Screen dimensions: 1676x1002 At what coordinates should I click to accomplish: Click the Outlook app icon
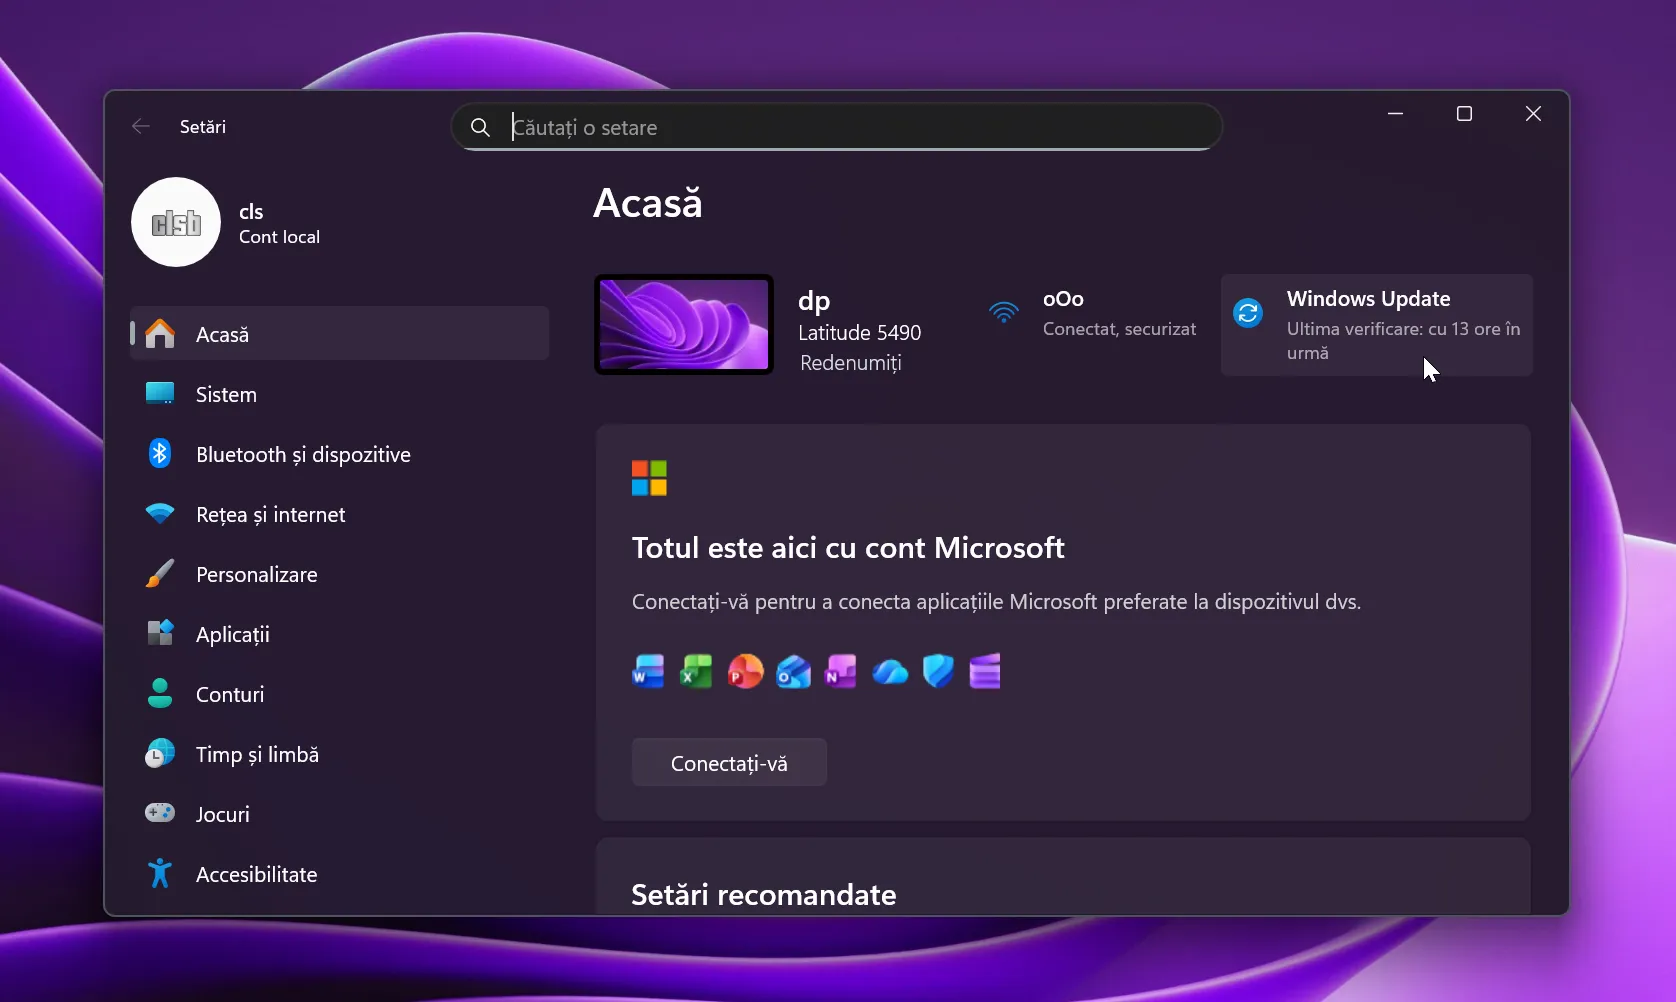point(793,672)
